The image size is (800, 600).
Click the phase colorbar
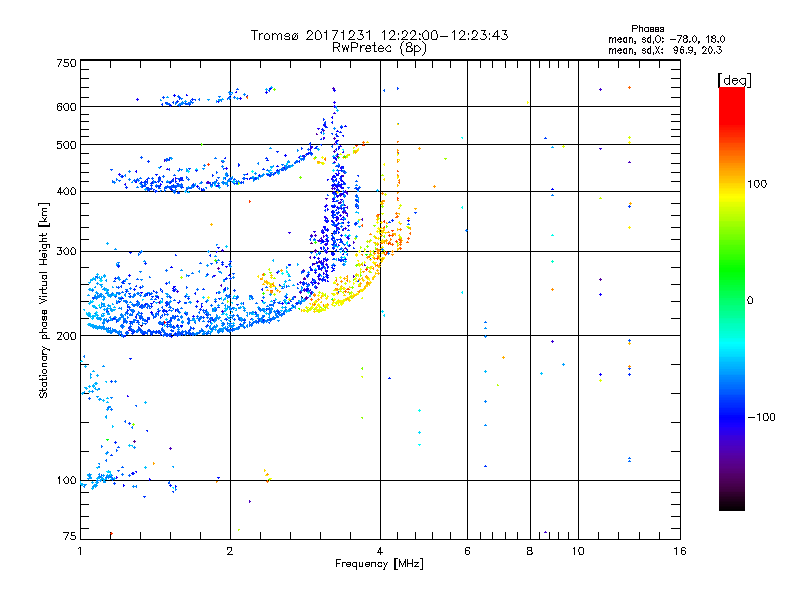[732, 298]
